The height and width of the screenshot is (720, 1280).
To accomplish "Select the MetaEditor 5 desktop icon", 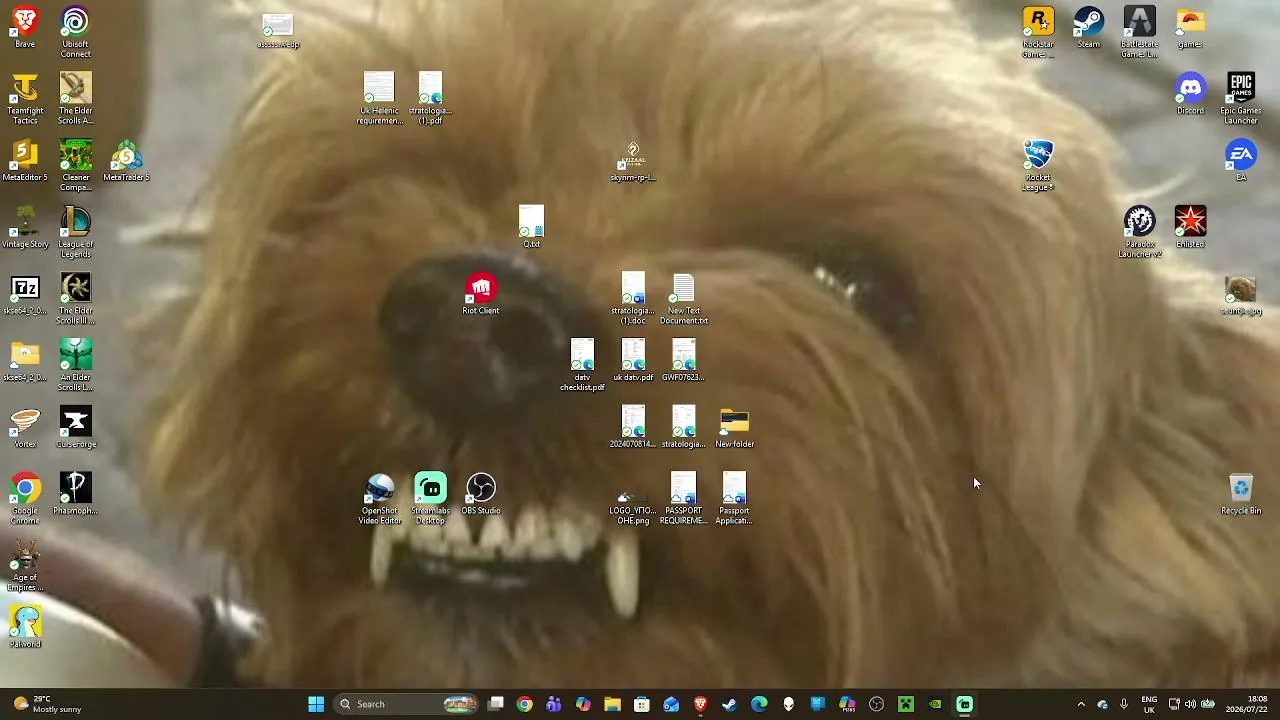I will point(25,161).
